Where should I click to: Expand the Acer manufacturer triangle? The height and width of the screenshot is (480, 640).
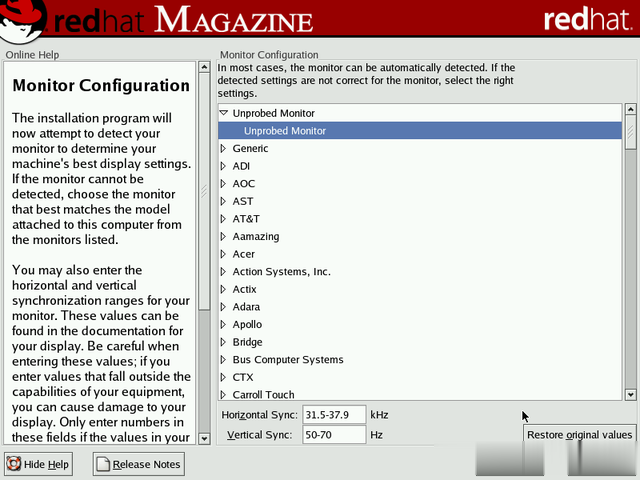point(223,254)
